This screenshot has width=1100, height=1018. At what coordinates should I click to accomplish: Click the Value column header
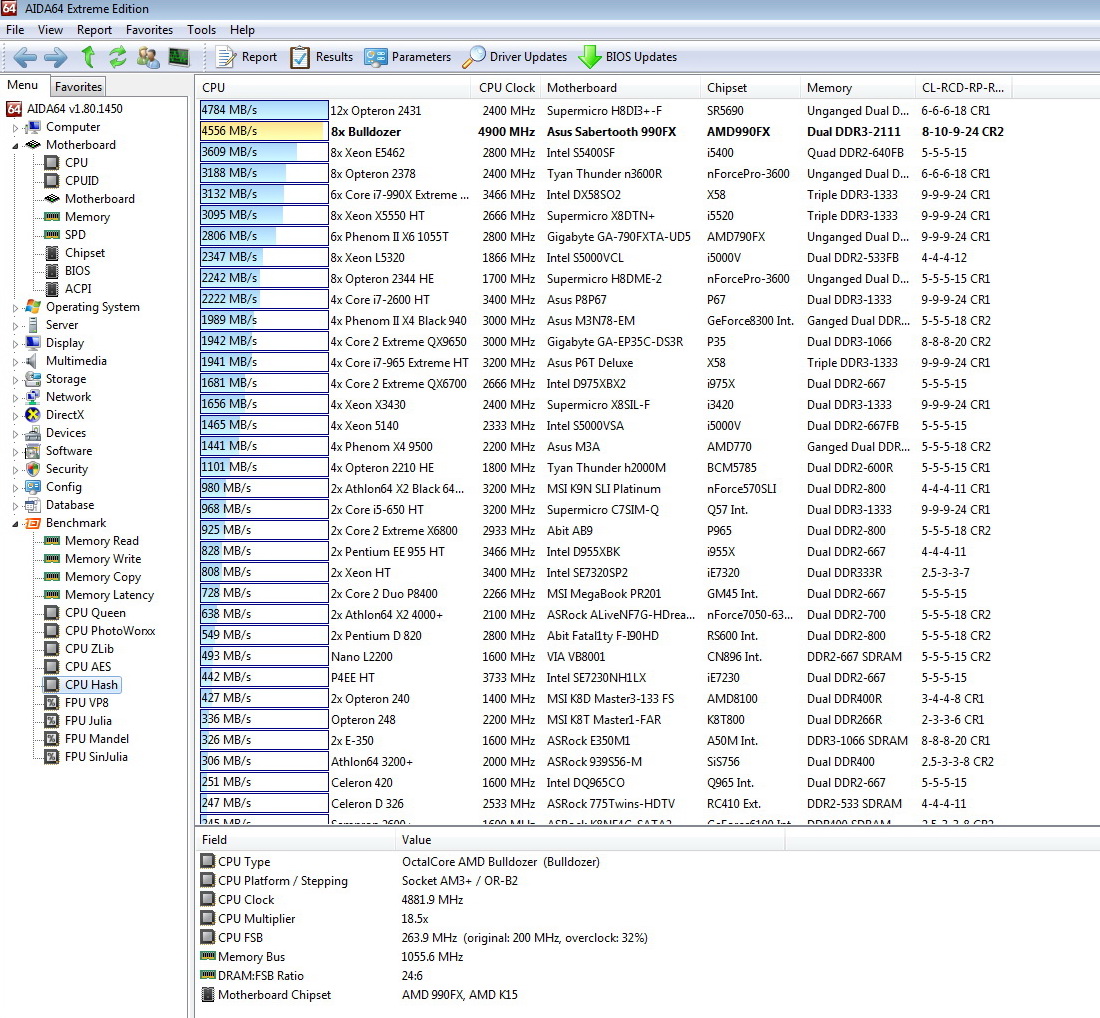pos(589,840)
